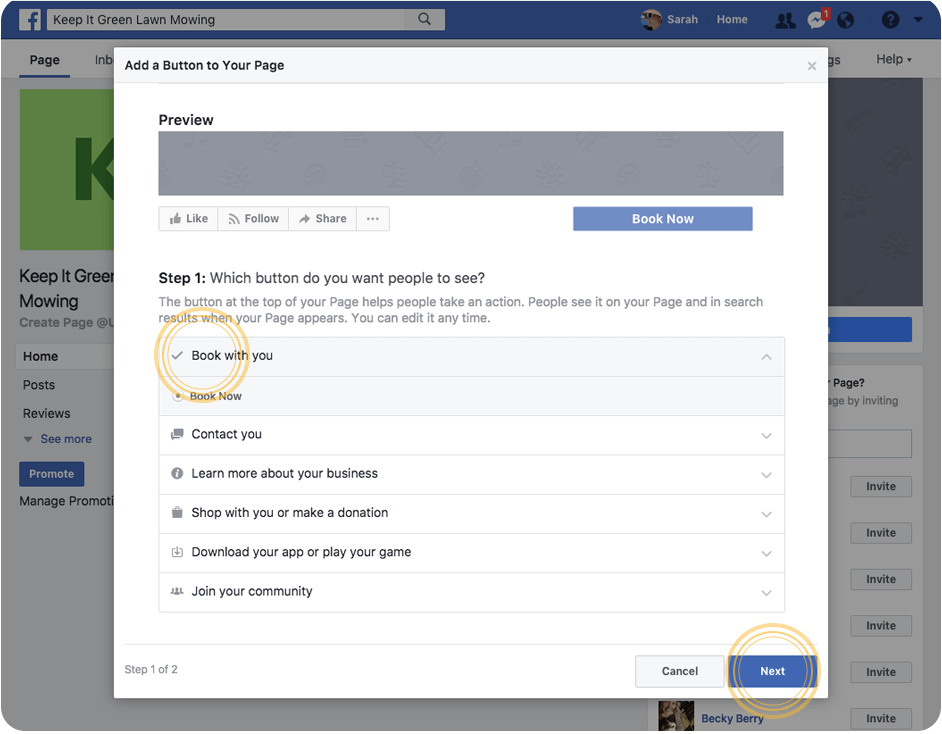
Task: Expand the Join your community section
Action: point(766,592)
